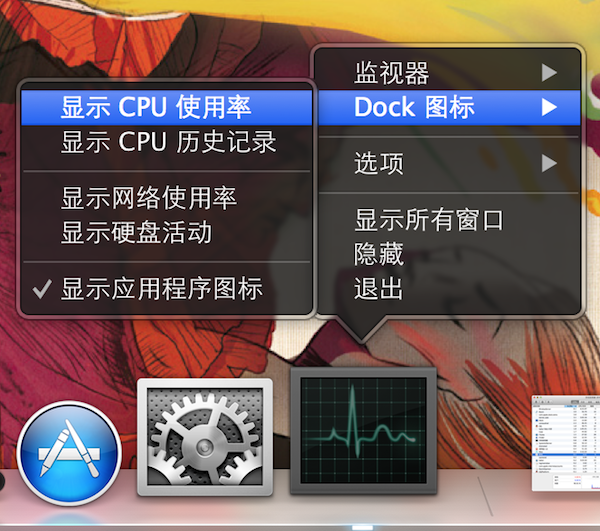Toggle checked 显示应用程序图标 option
600x531 pixels.
tap(167, 288)
